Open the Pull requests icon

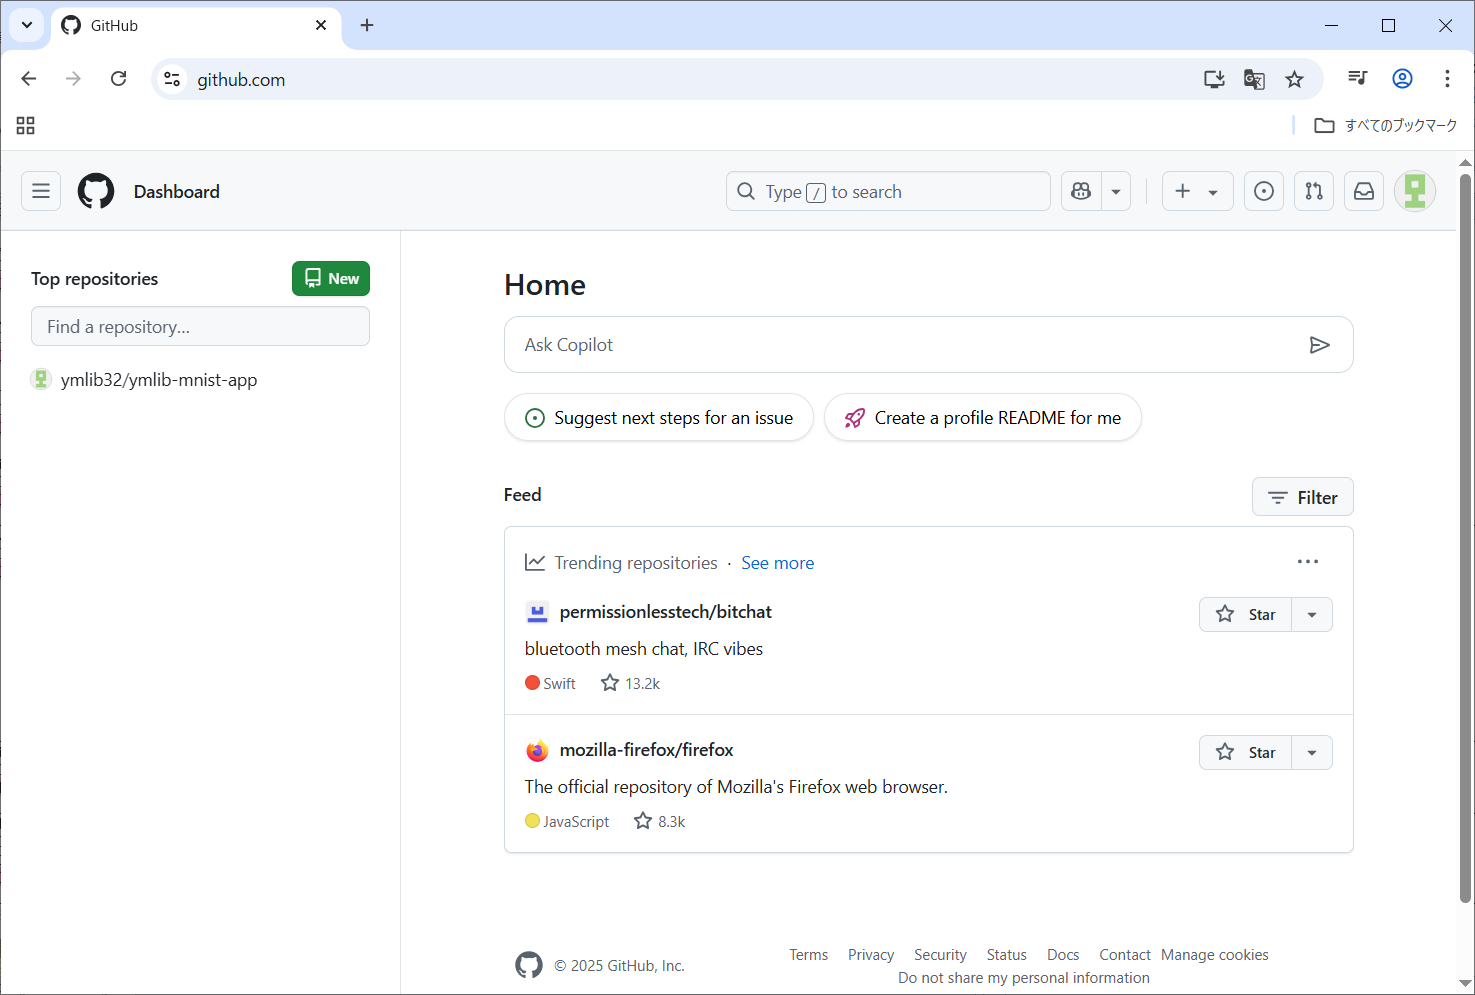click(x=1314, y=191)
